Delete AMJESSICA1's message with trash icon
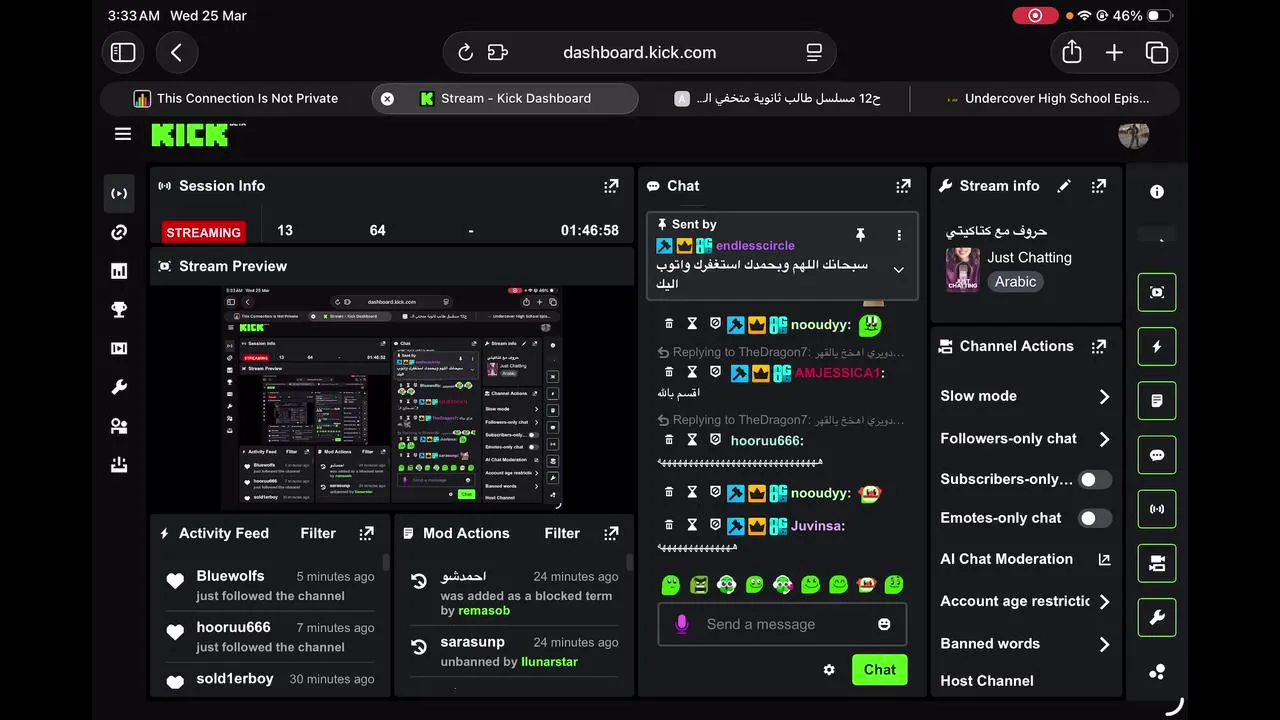1280x720 pixels. [x=669, y=372]
